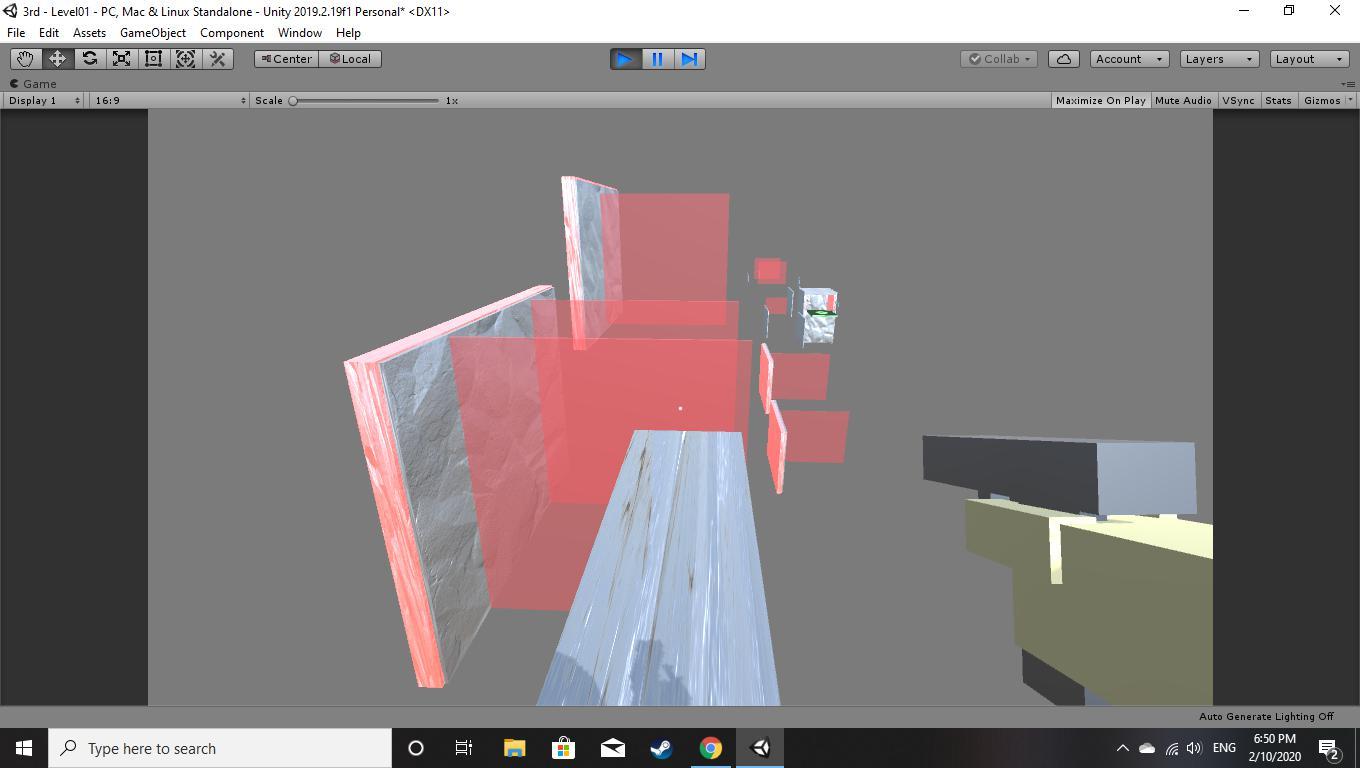Step forward one frame
Image resolution: width=1360 pixels, height=768 pixels.
[689, 59]
